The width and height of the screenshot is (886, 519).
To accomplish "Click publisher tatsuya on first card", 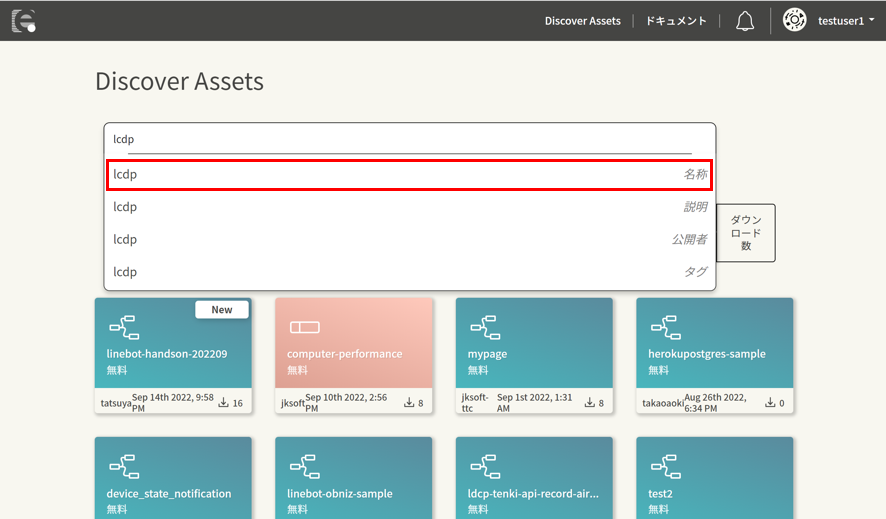I will [x=116, y=403].
